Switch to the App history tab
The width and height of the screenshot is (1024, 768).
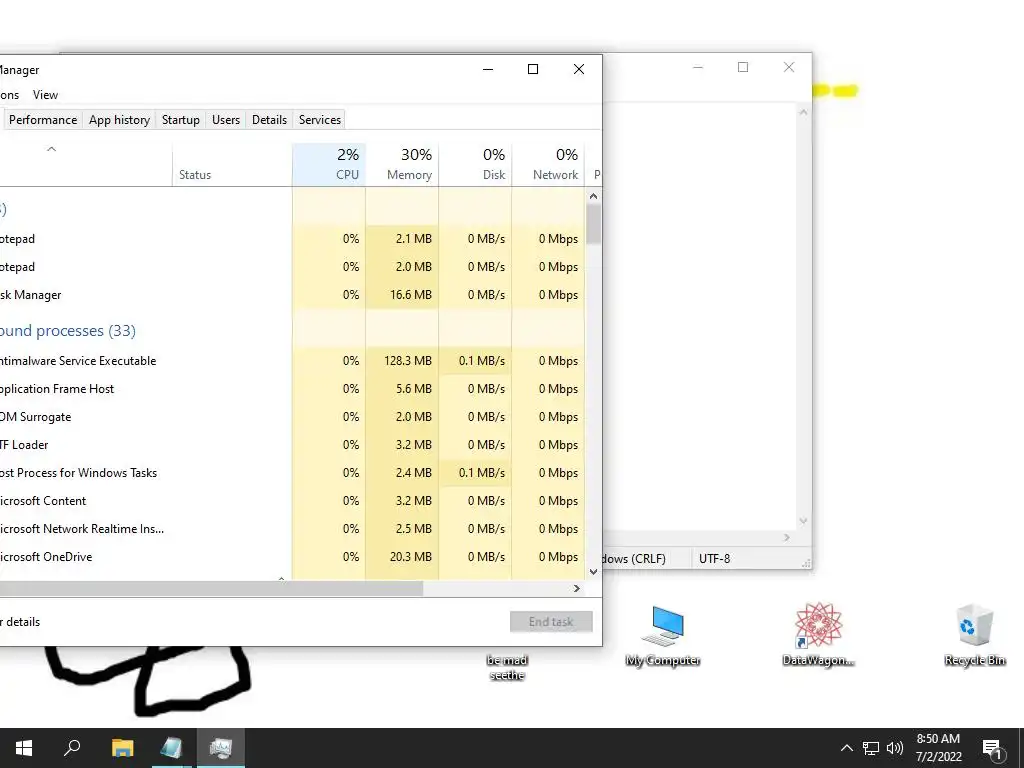coord(120,120)
